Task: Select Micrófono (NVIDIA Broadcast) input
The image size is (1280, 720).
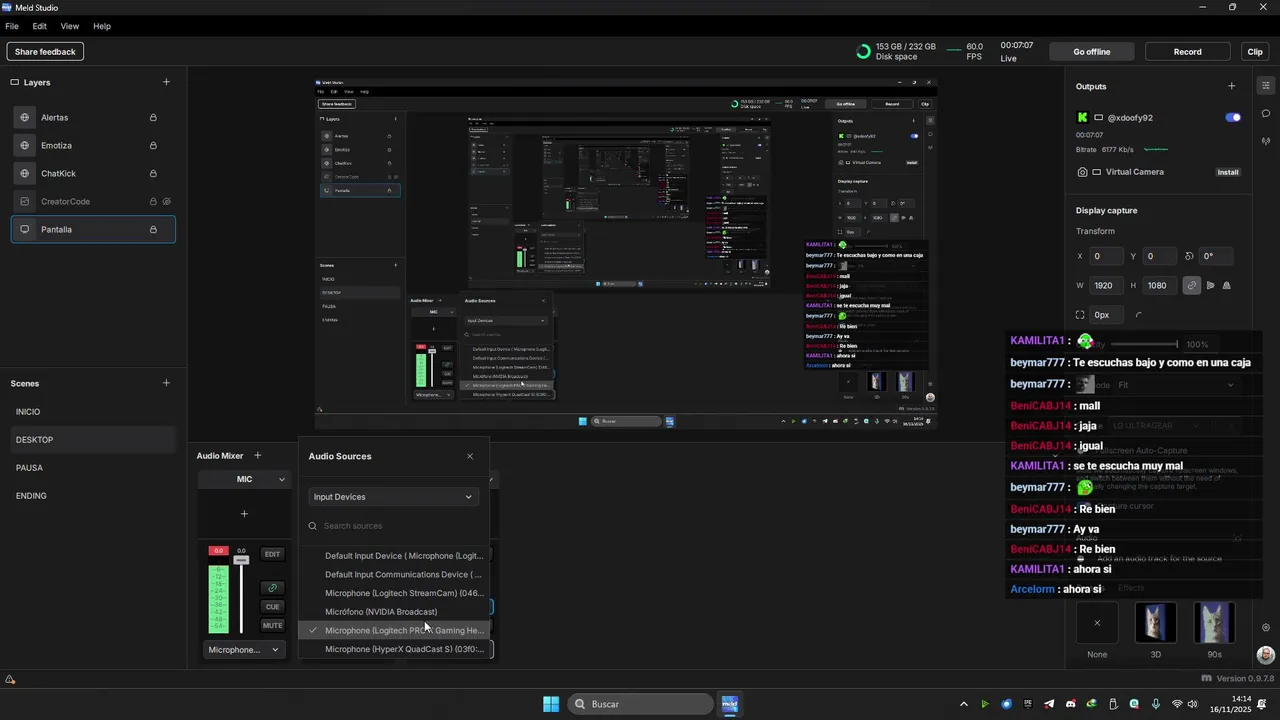Action: tap(396, 612)
